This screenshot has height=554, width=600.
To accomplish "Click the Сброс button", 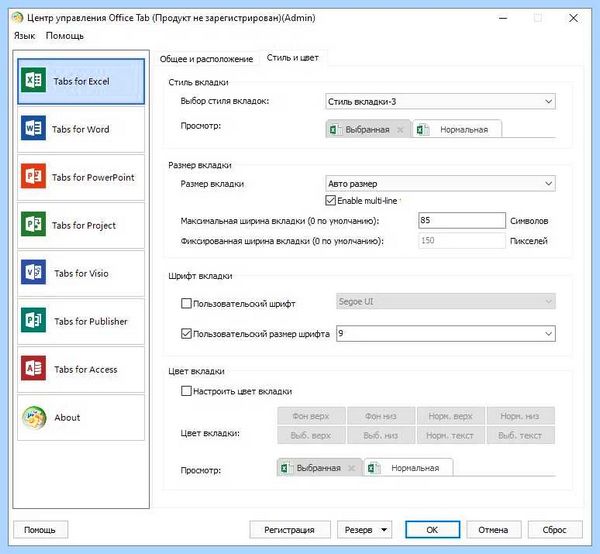I will 555,530.
